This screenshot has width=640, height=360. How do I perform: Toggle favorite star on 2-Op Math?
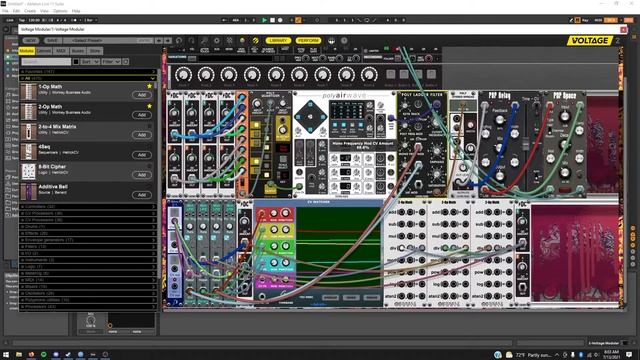[149, 106]
